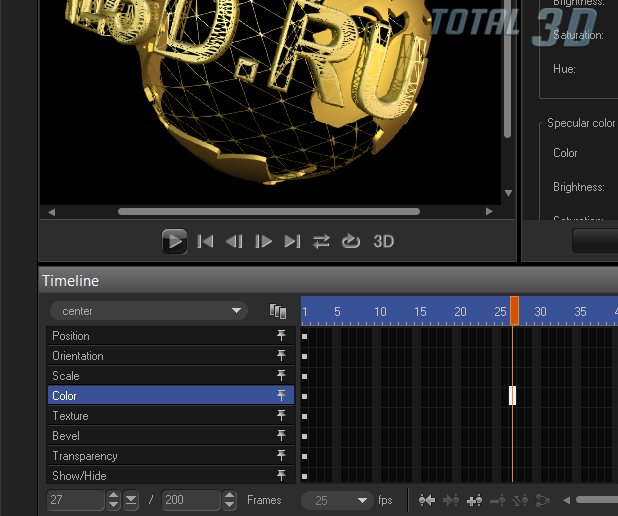618x516 pixels.
Task: Click the pin icon on Show/Hide row
Action: (281, 475)
